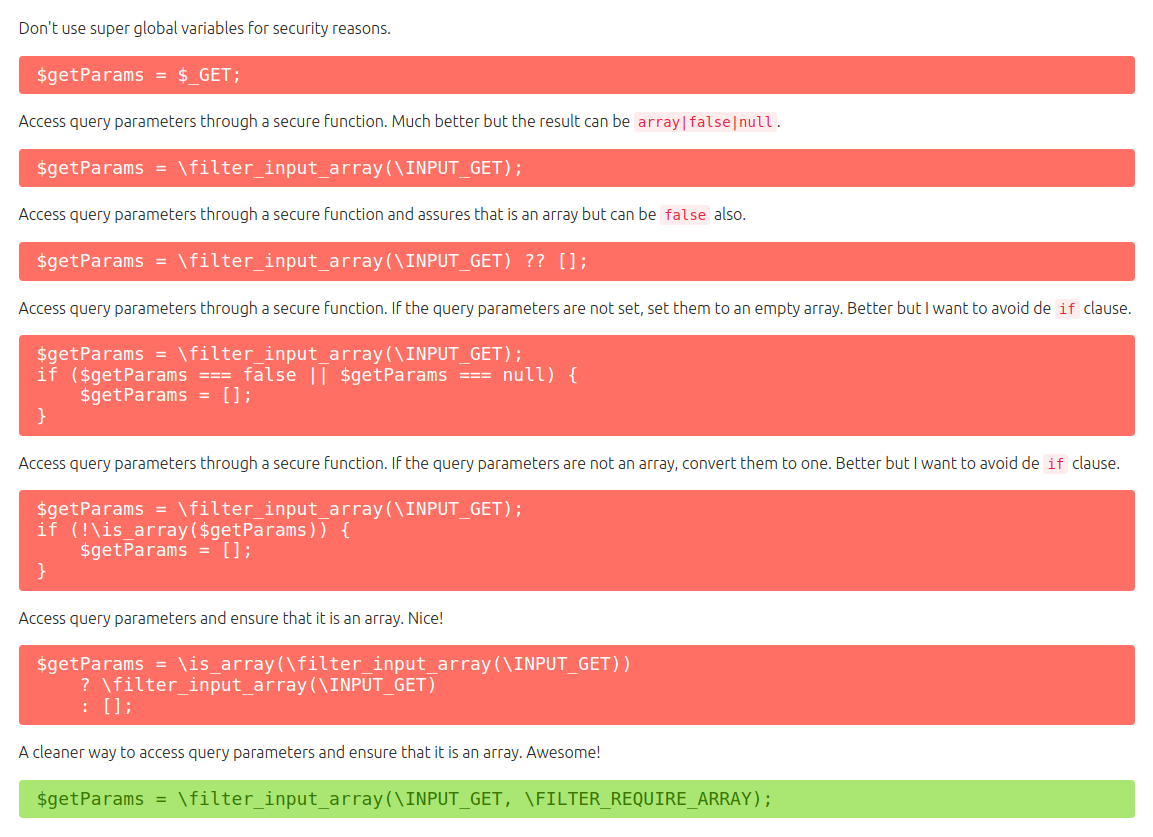Click the paragraph 'A cleaner way... Awesome!'
The image size is (1153, 837).
[310, 752]
